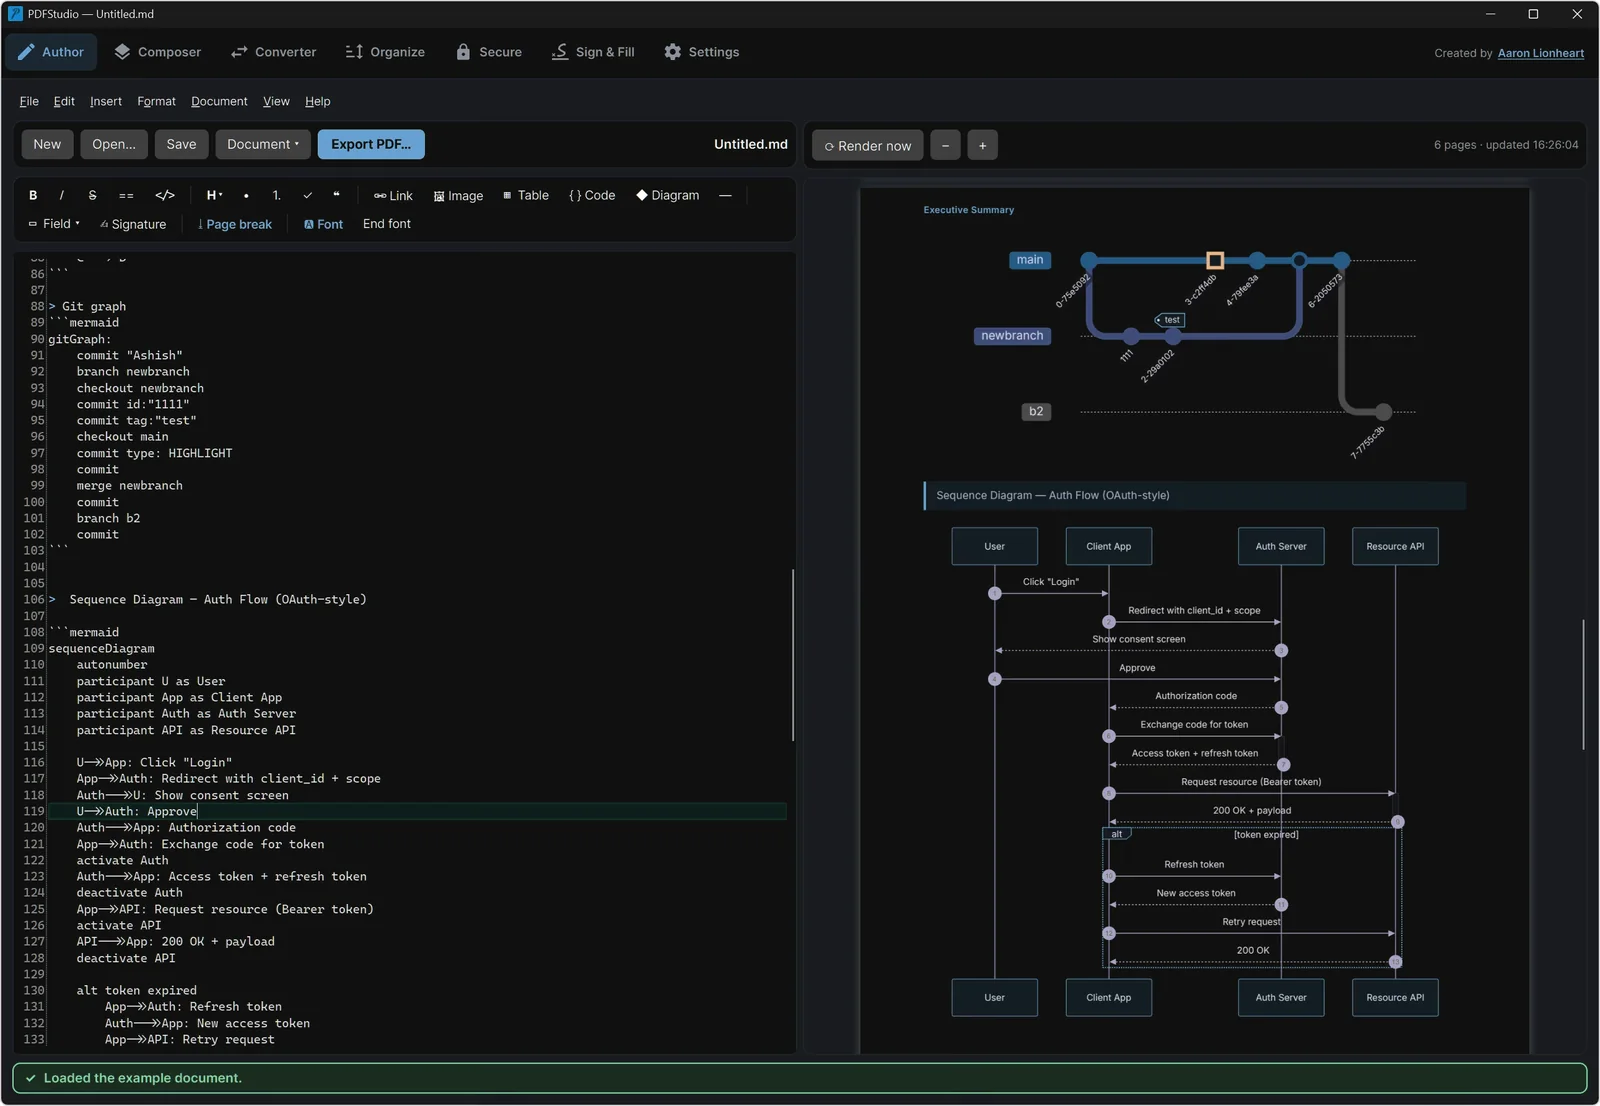The width and height of the screenshot is (1600, 1106).
Task: Click the Save button
Action: click(181, 145)
